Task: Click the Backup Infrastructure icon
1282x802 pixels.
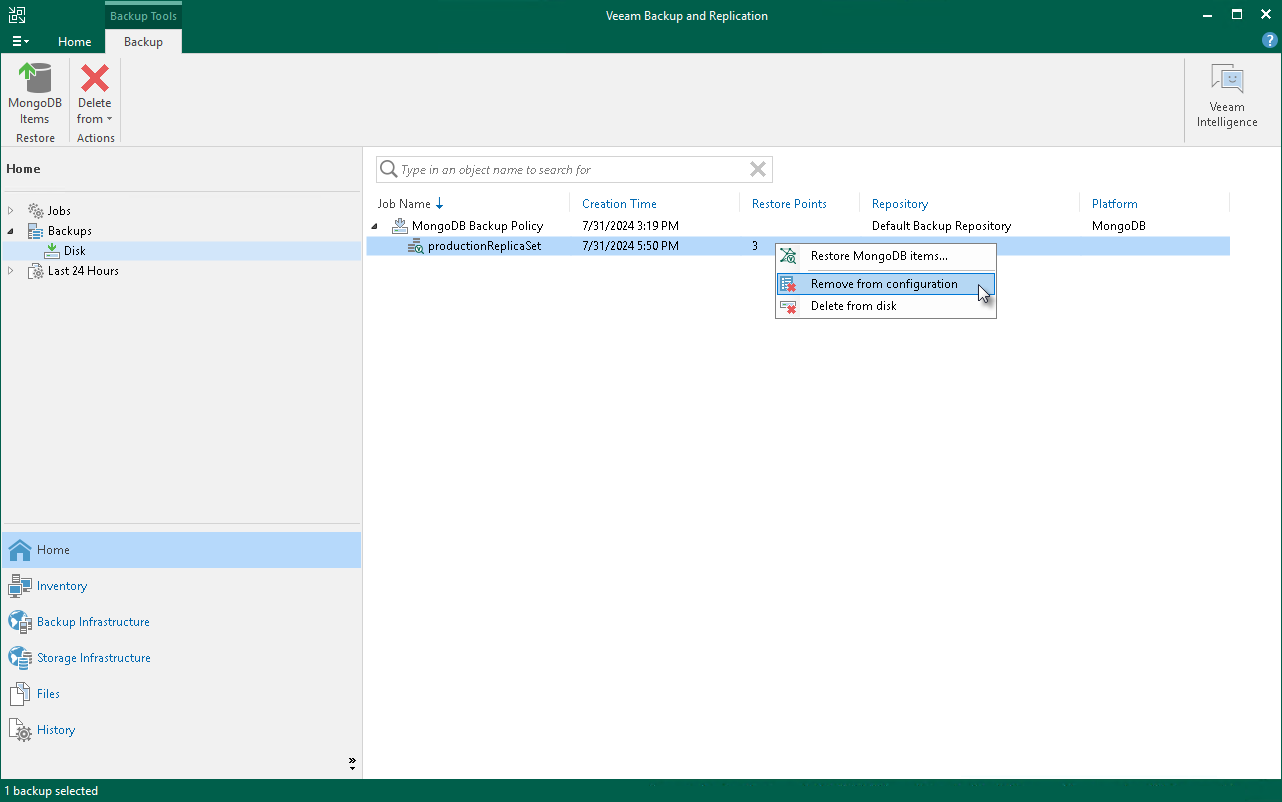Action: [x=20, y=622]
